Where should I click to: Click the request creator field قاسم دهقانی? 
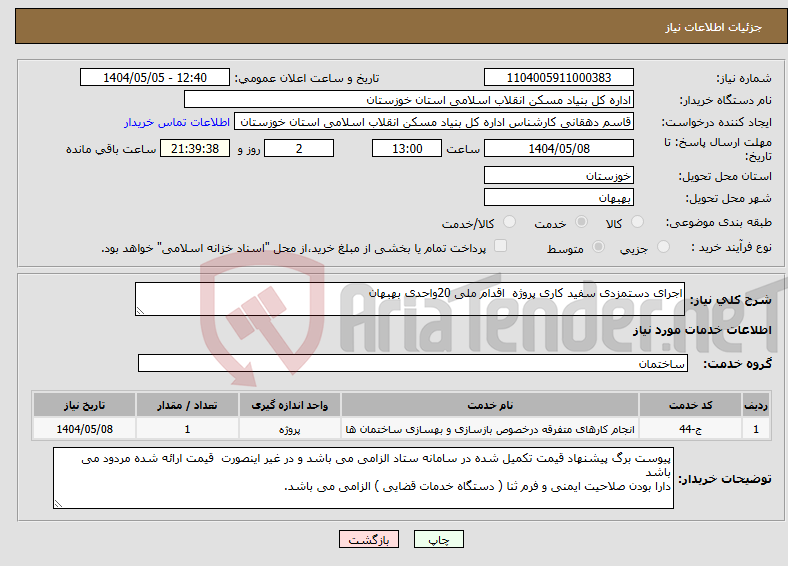click(x=434, y=122)
